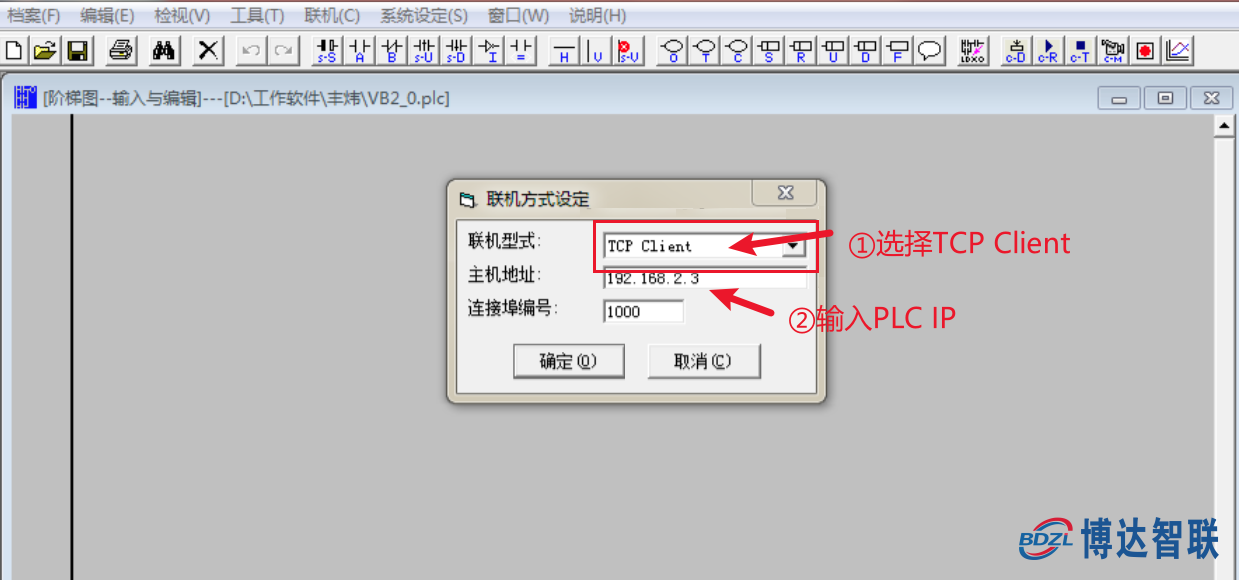1239x580 pixels.
Task: Click the c-M monitor camera icon
Action: 1112,50
